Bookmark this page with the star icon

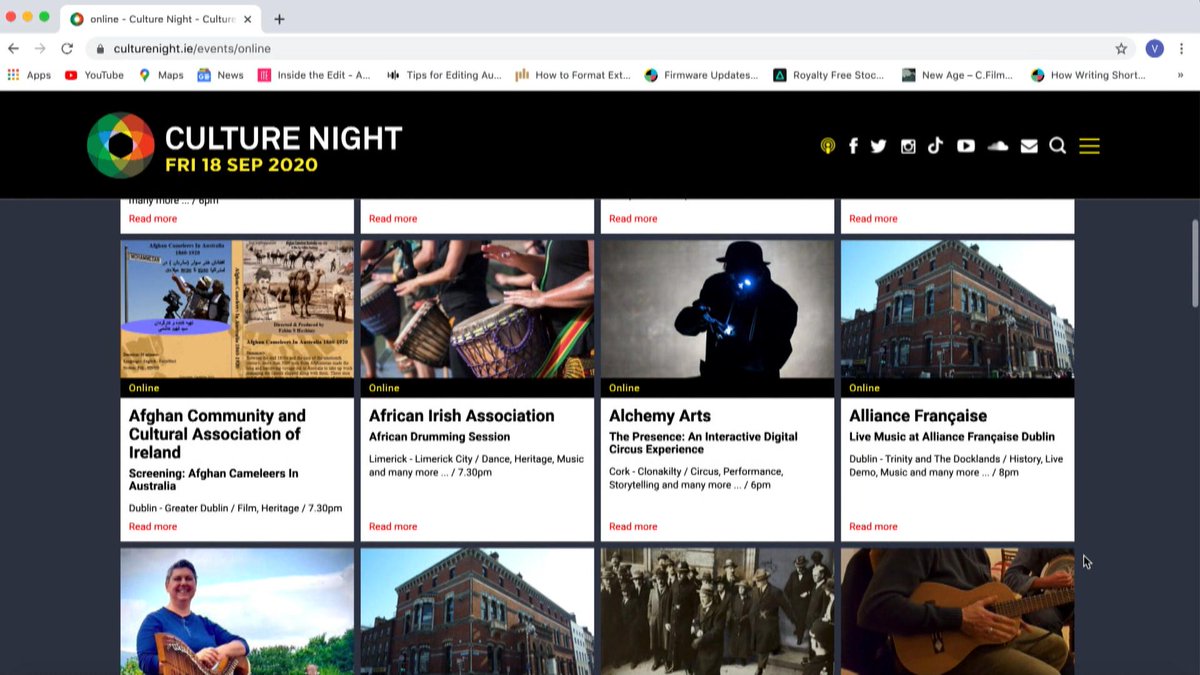[1121, 48]
